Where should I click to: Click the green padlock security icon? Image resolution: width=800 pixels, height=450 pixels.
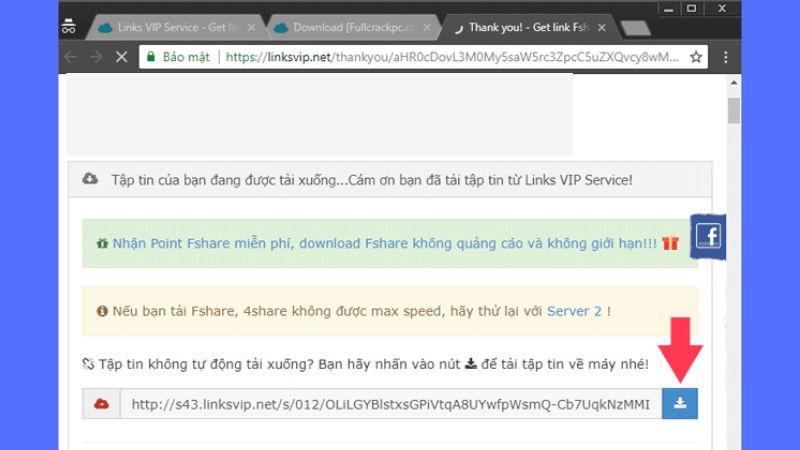pos(151,57)
